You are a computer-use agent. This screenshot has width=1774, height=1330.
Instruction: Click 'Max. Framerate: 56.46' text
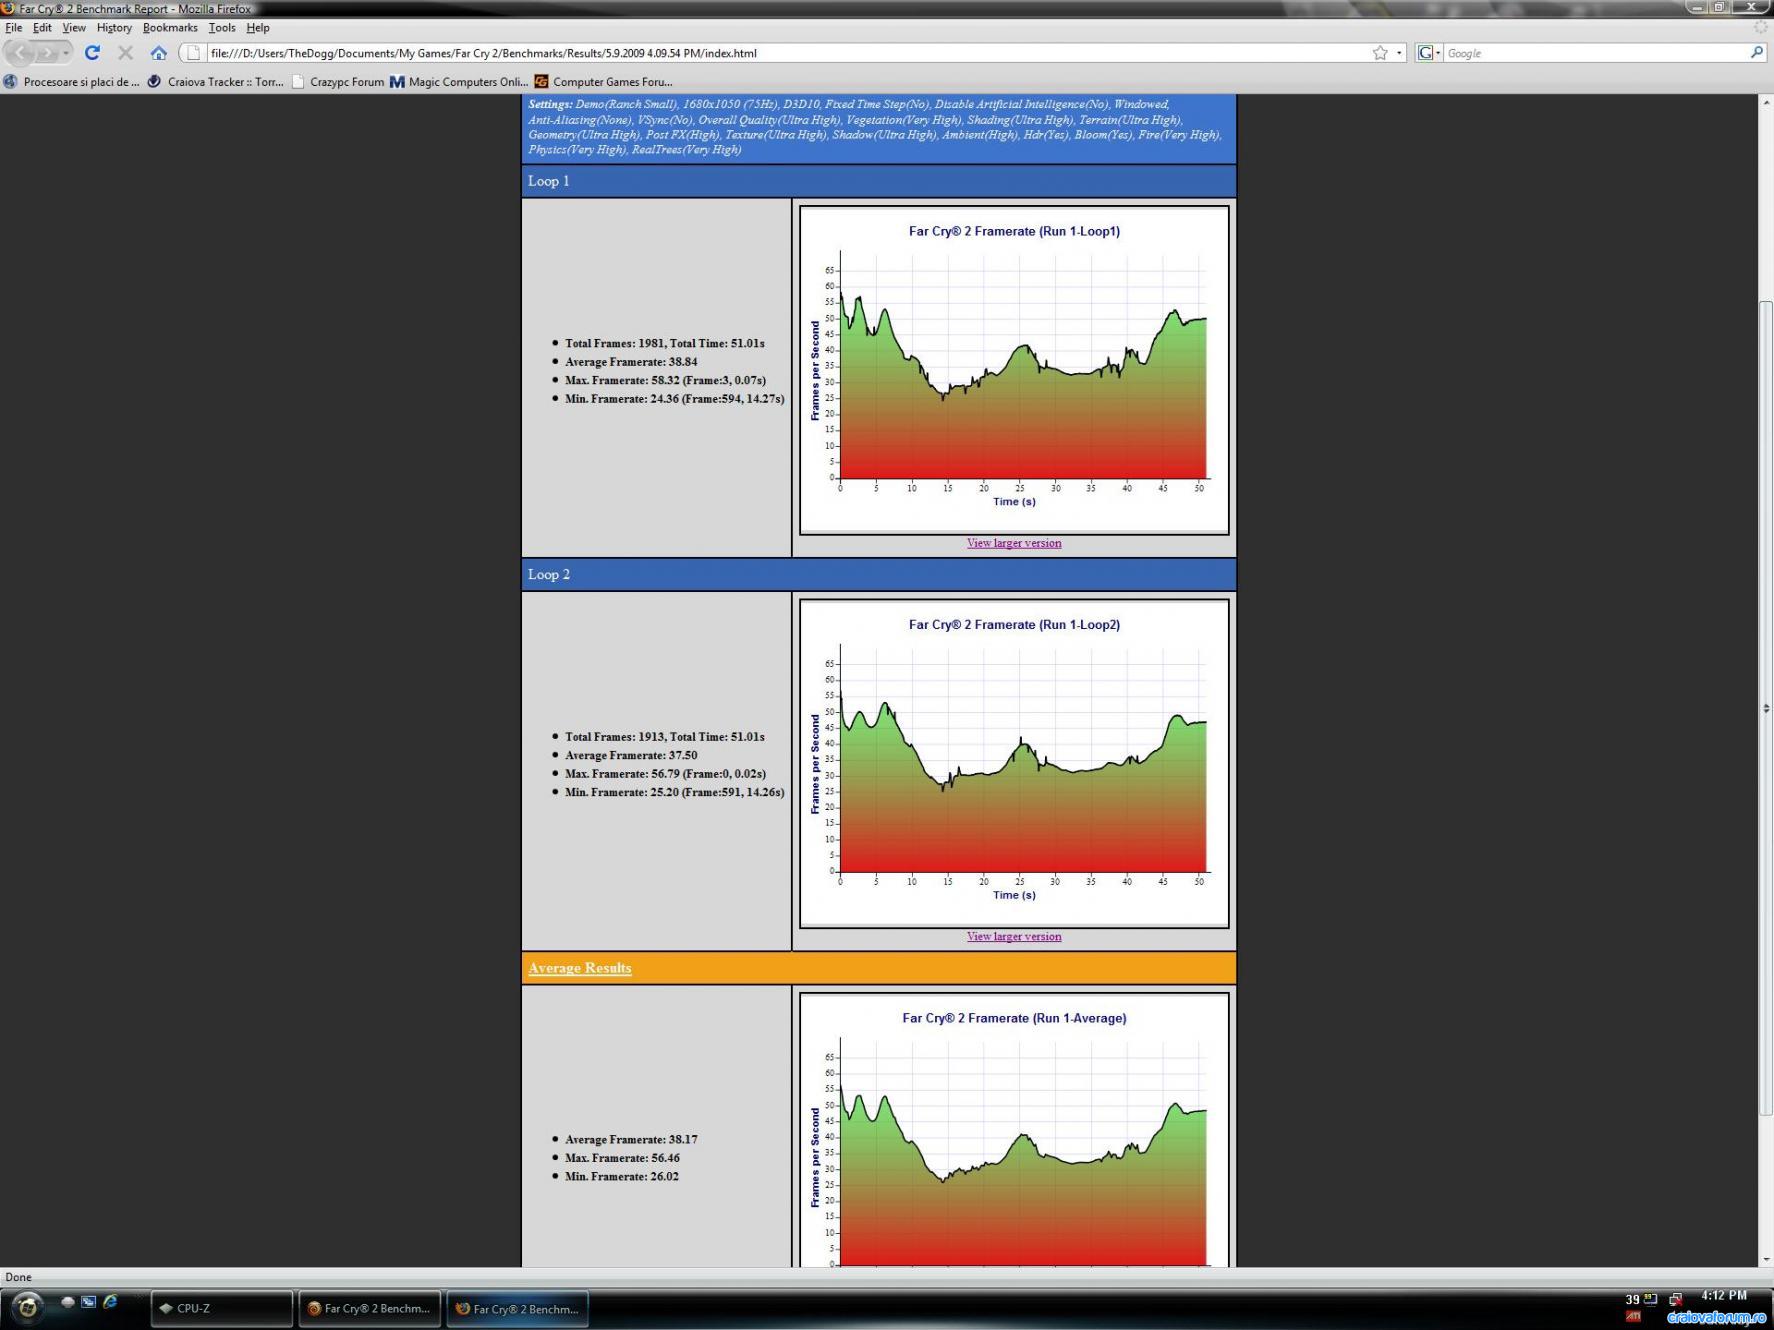(x=622, y=1158)
